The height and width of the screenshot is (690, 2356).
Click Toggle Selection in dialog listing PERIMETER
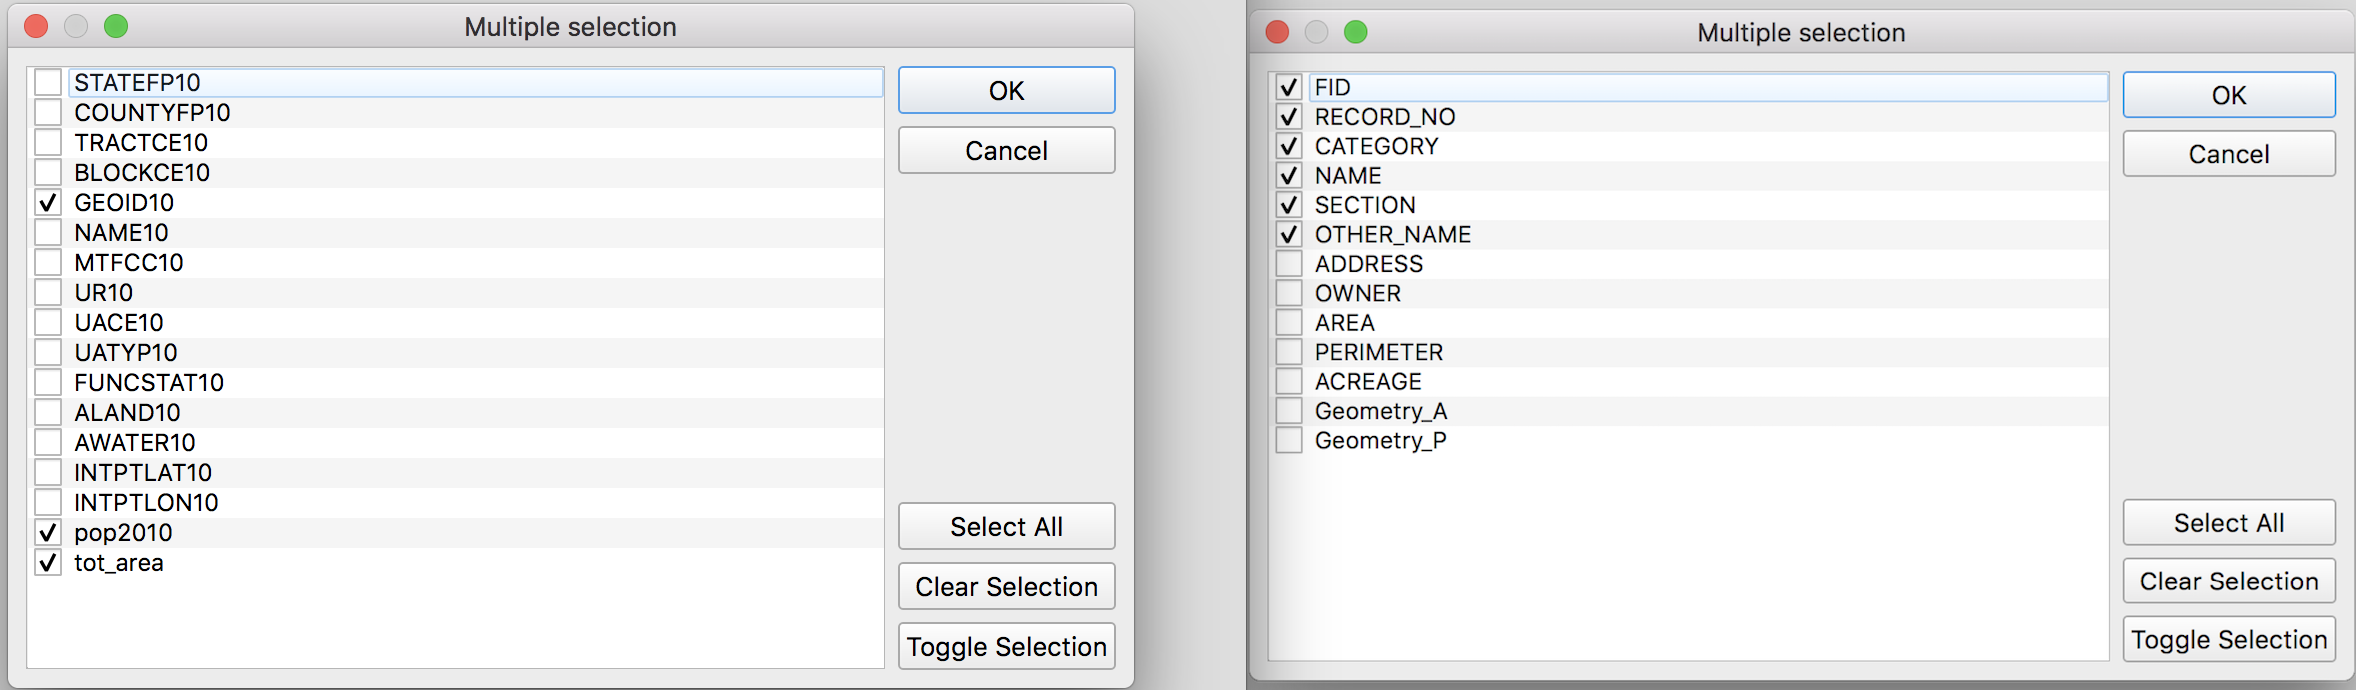click(x=2228, y=640)
